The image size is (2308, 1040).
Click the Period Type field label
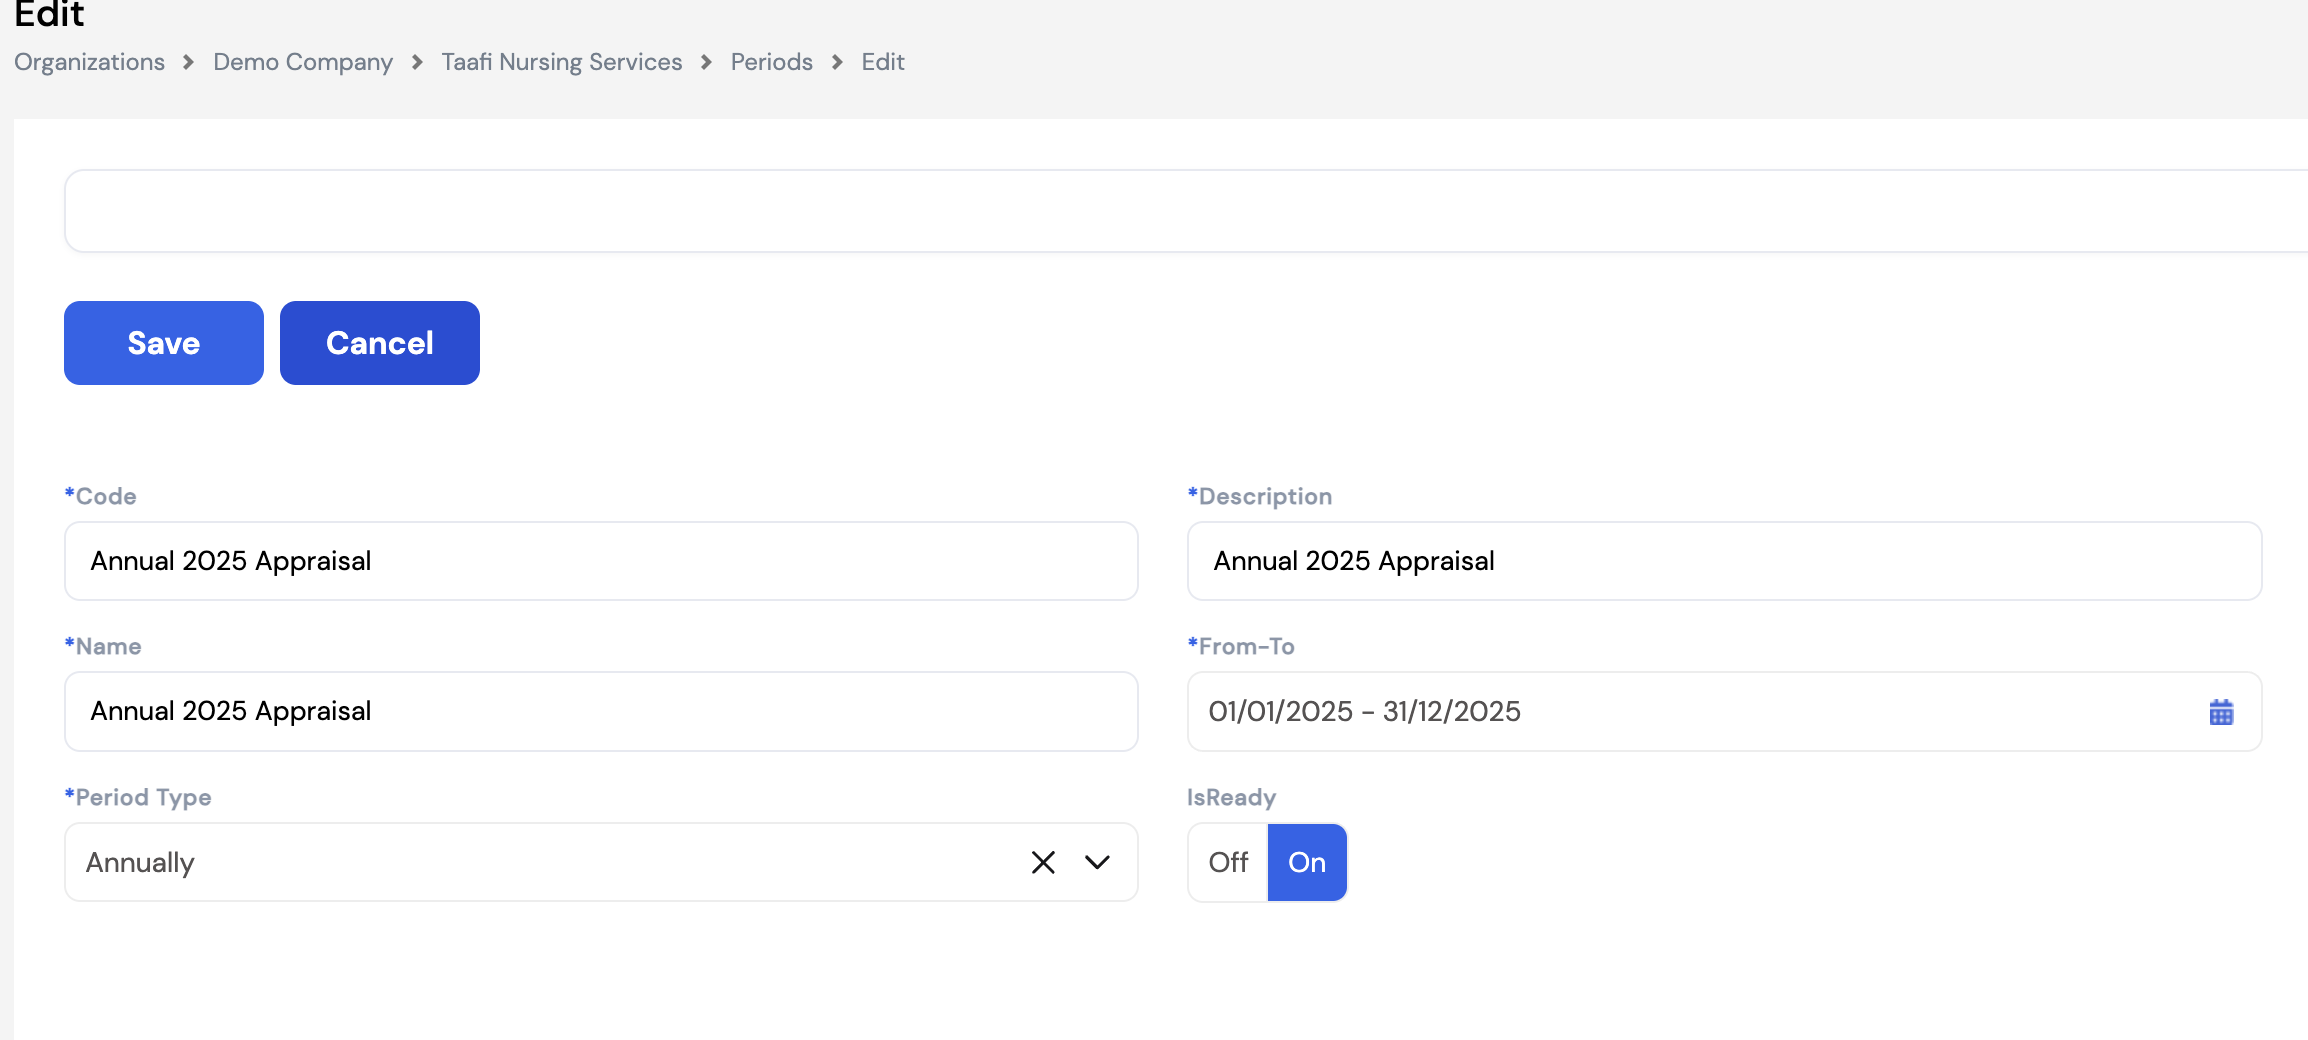(138, 797)
